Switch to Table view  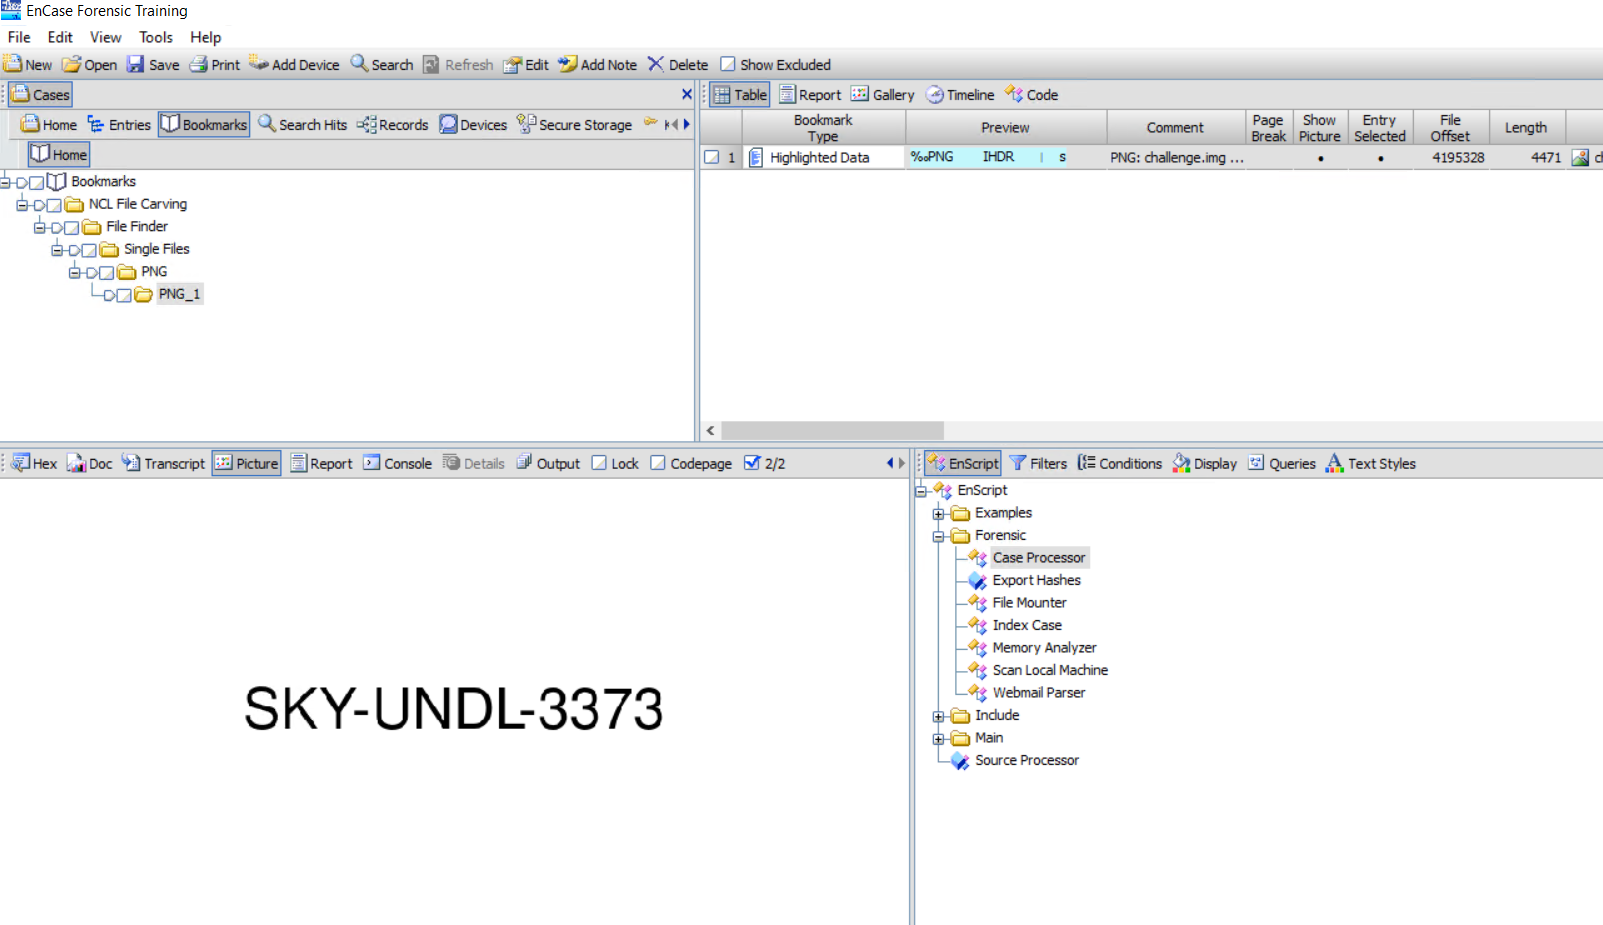point(740,95)
